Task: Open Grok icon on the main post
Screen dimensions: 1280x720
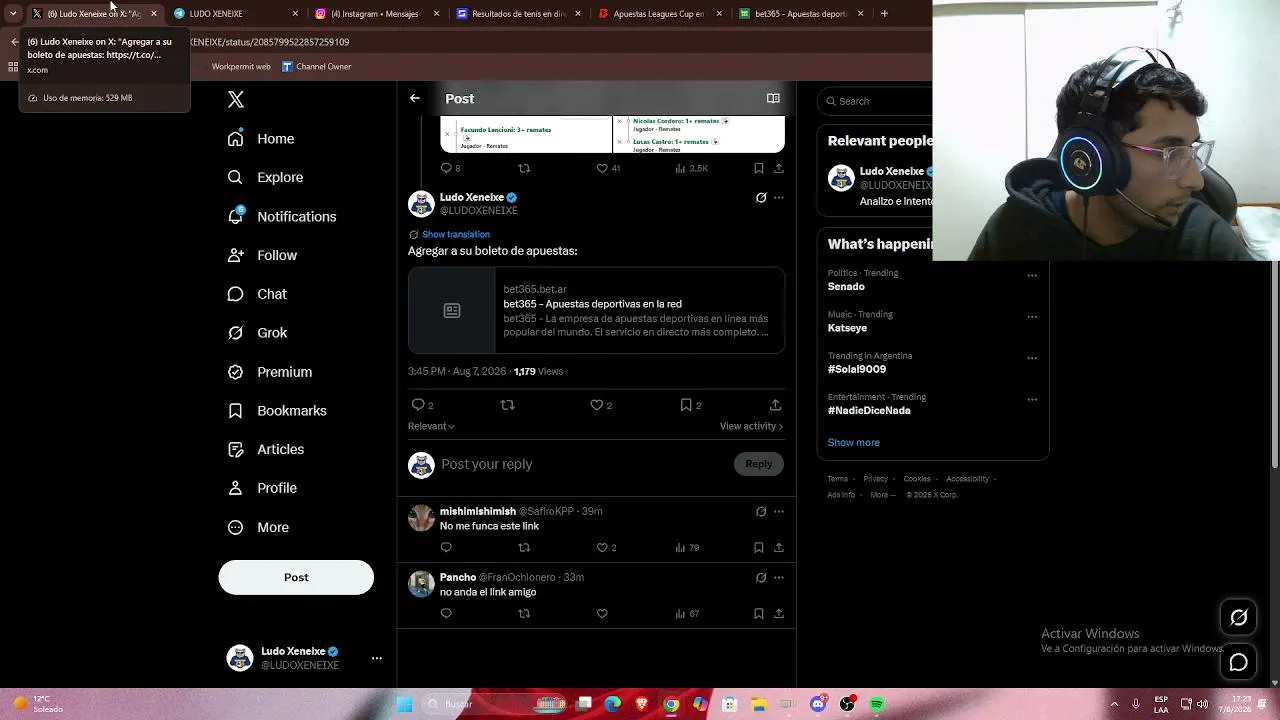Action: (761, 198)
